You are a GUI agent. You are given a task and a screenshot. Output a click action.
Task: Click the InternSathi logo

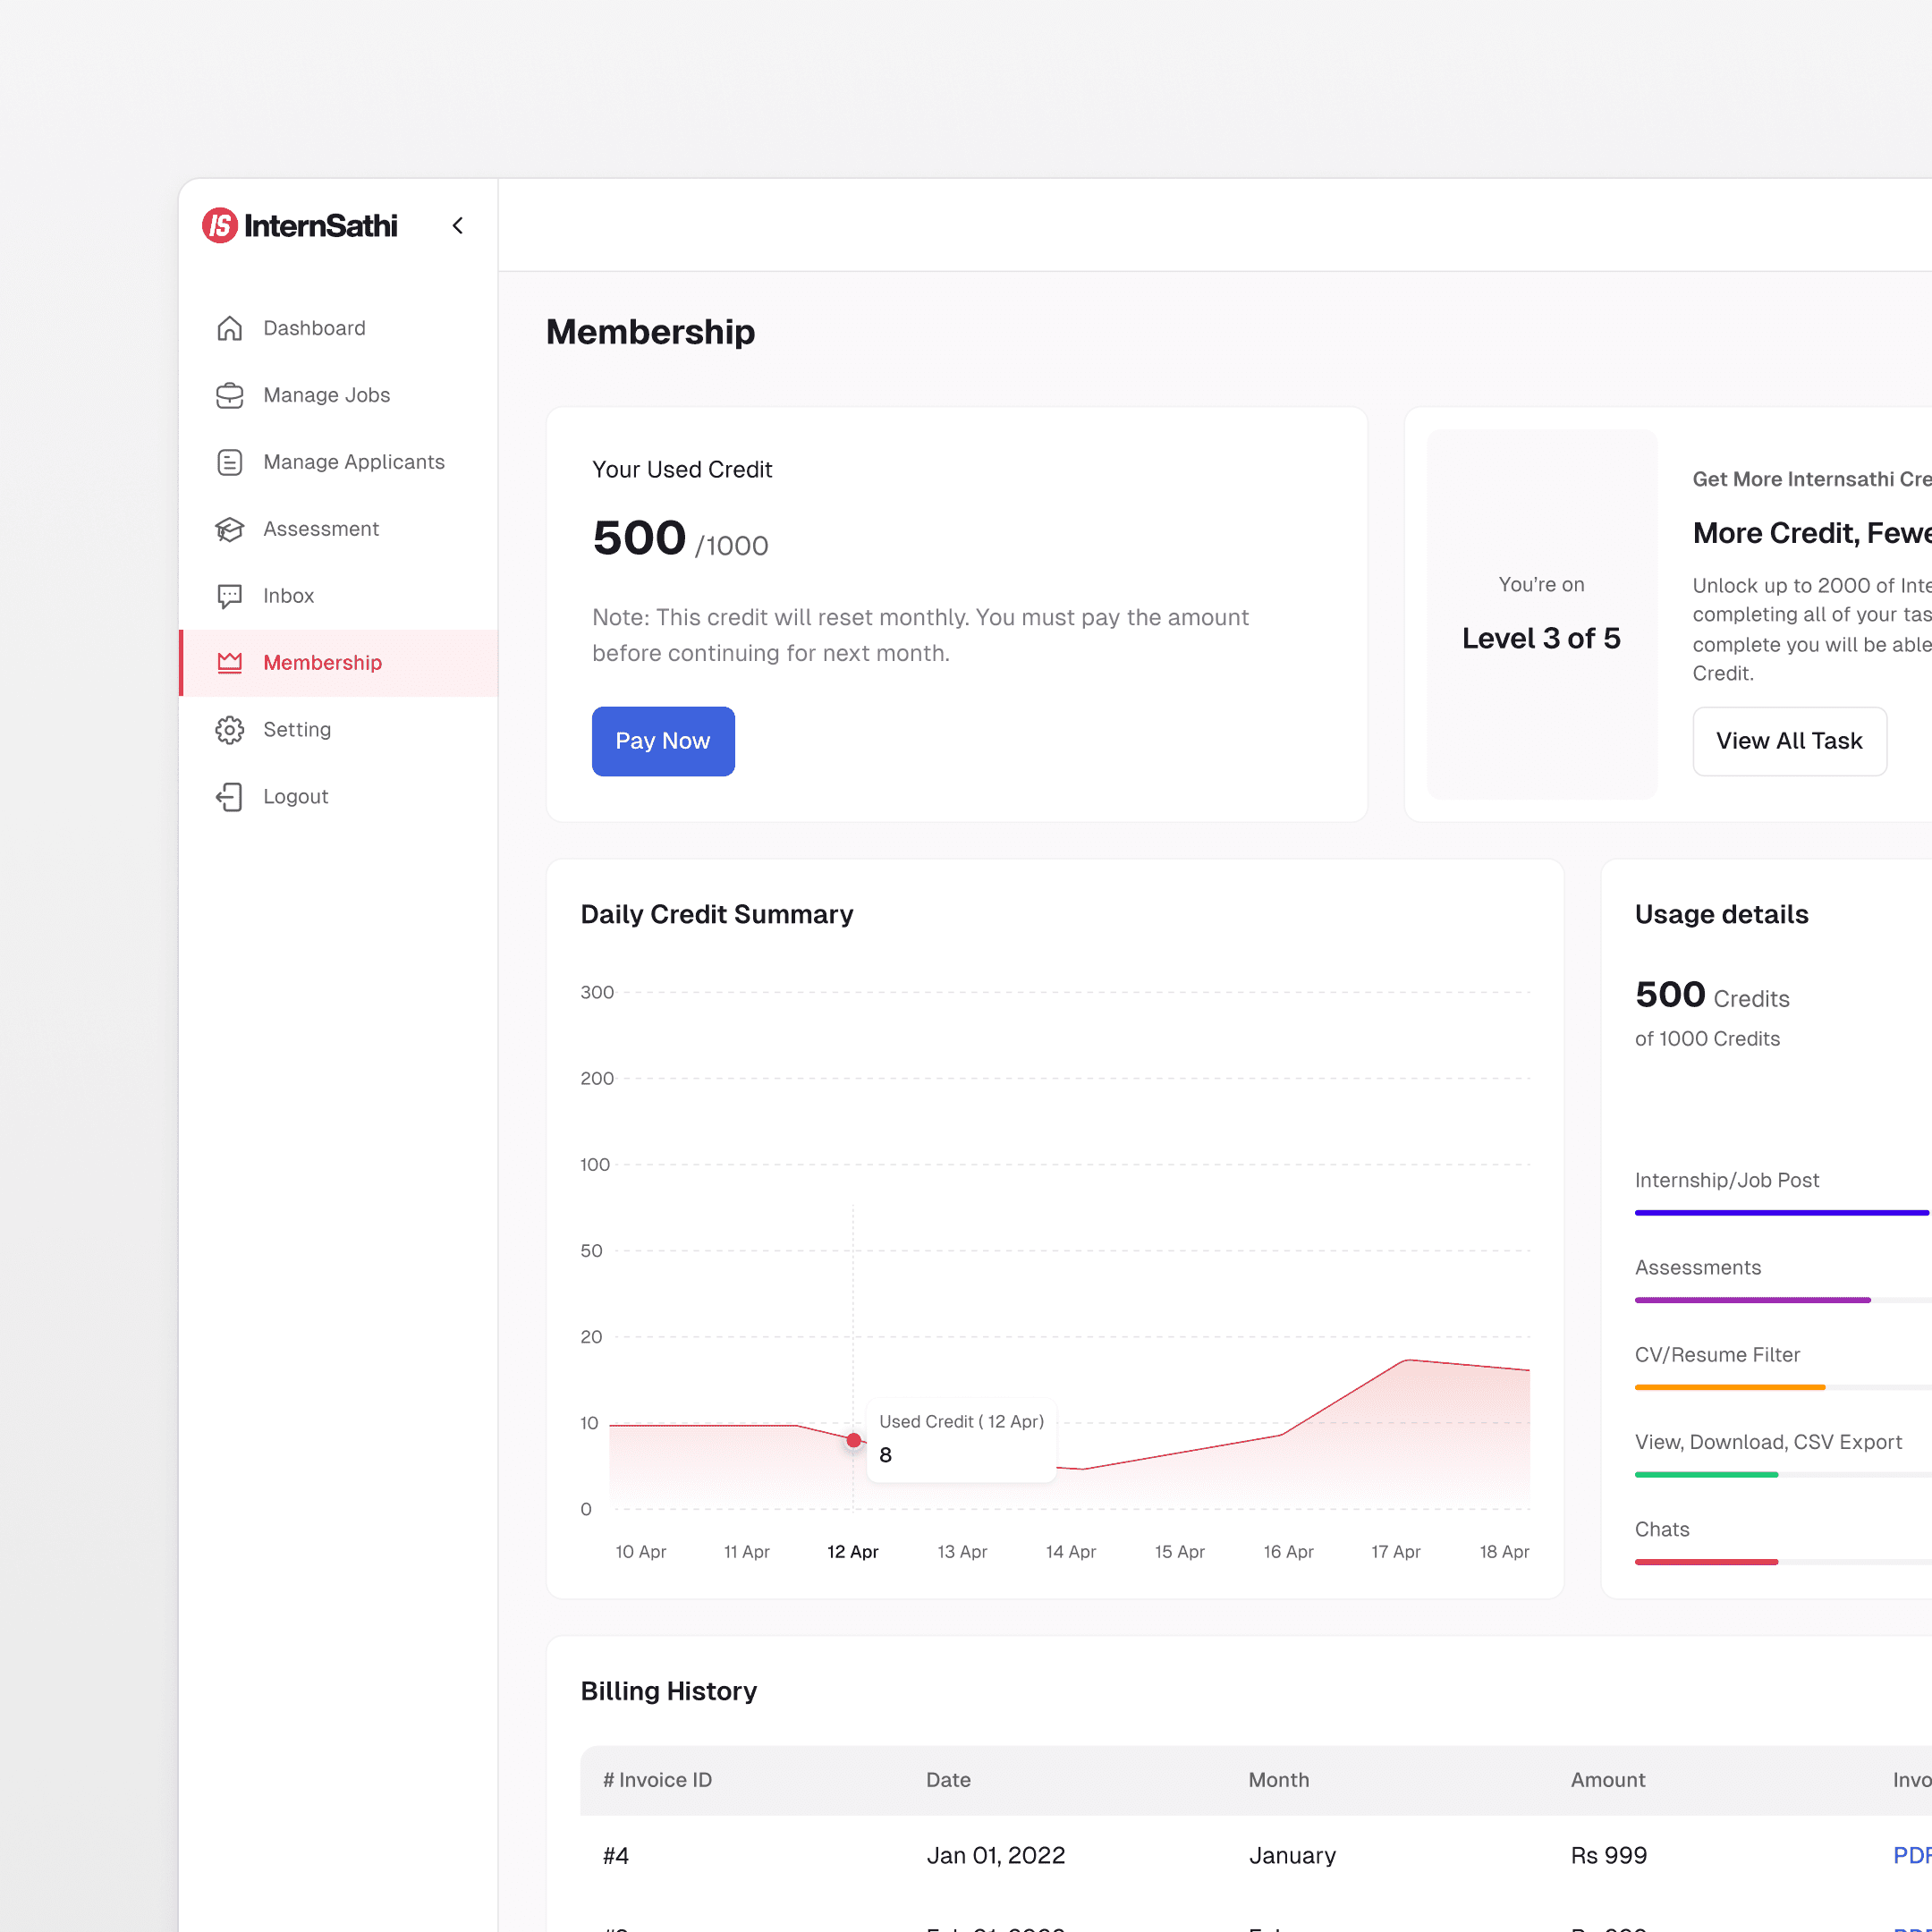coord(299,226)
